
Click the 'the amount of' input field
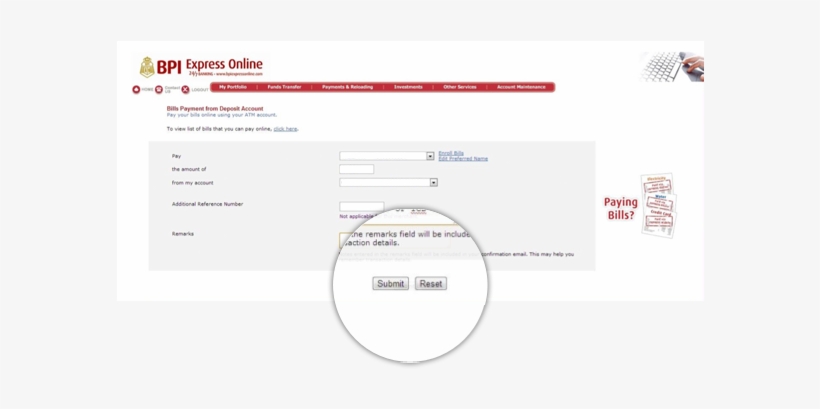click(x=356, y=169)
